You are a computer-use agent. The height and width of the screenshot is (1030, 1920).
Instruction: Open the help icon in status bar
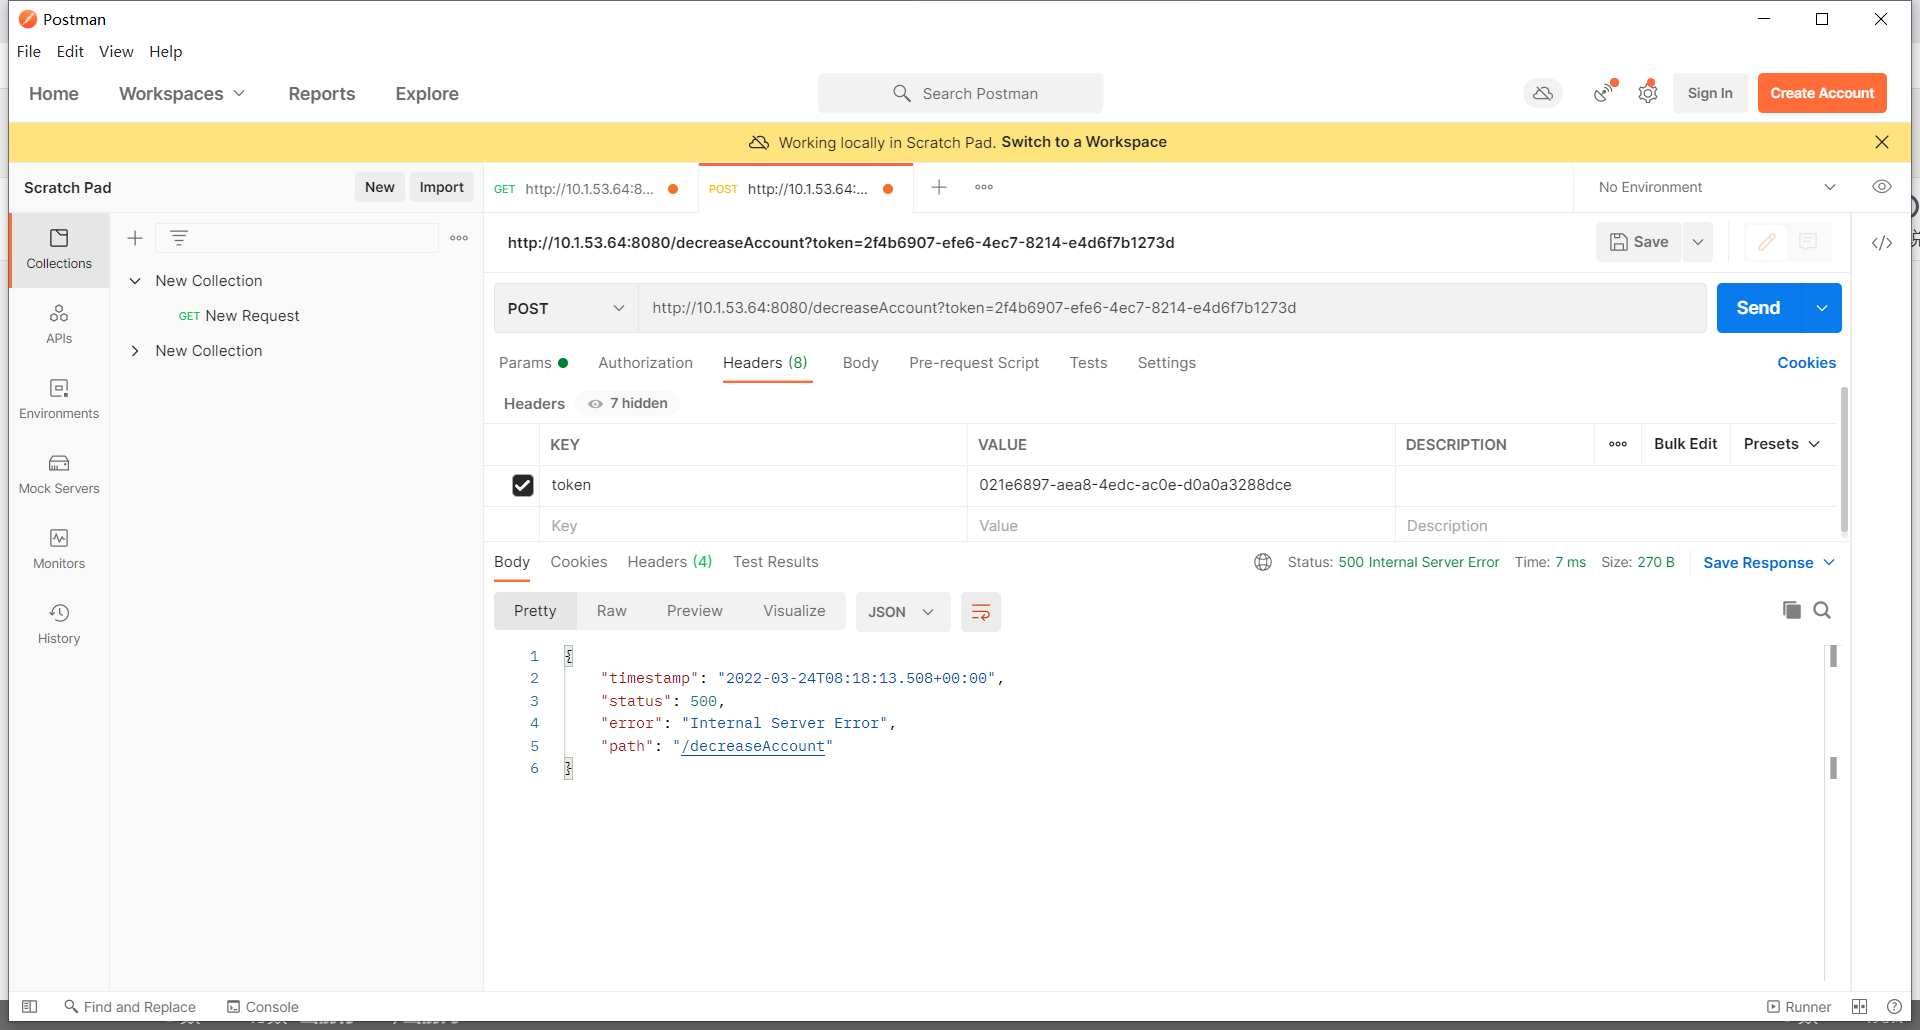point(1894,1007)
